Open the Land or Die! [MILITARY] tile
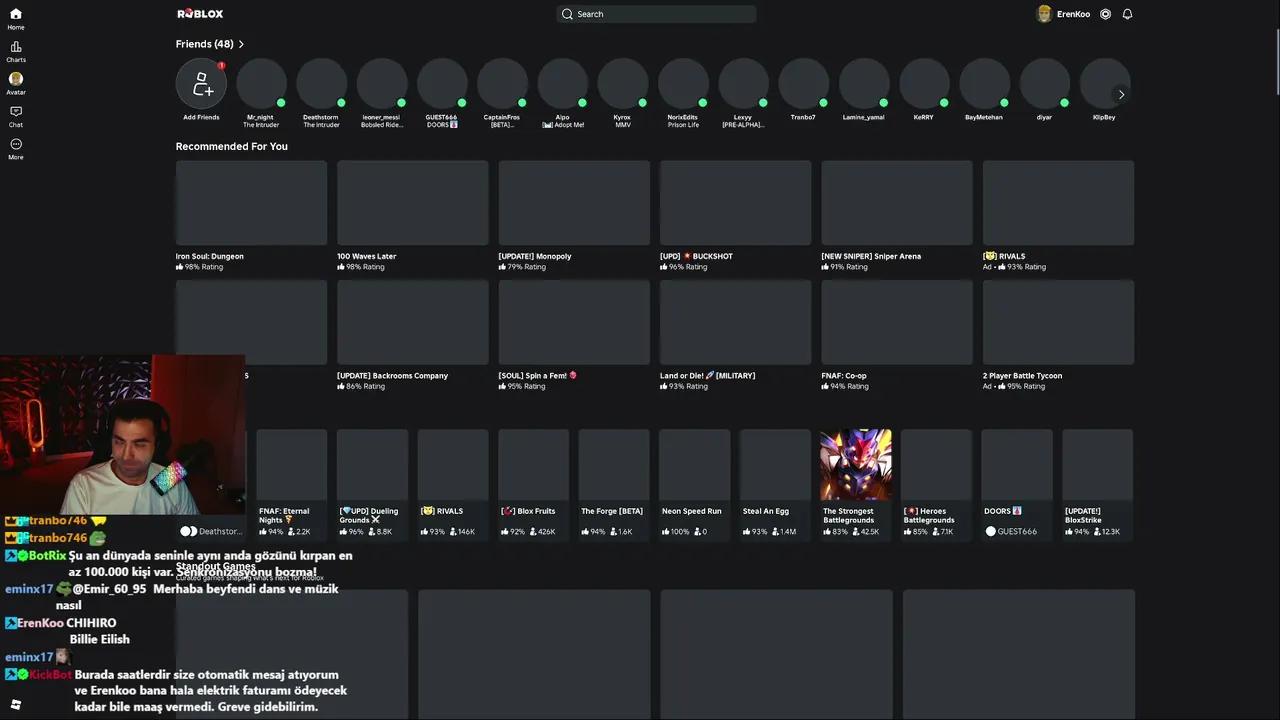 [735, 336]
